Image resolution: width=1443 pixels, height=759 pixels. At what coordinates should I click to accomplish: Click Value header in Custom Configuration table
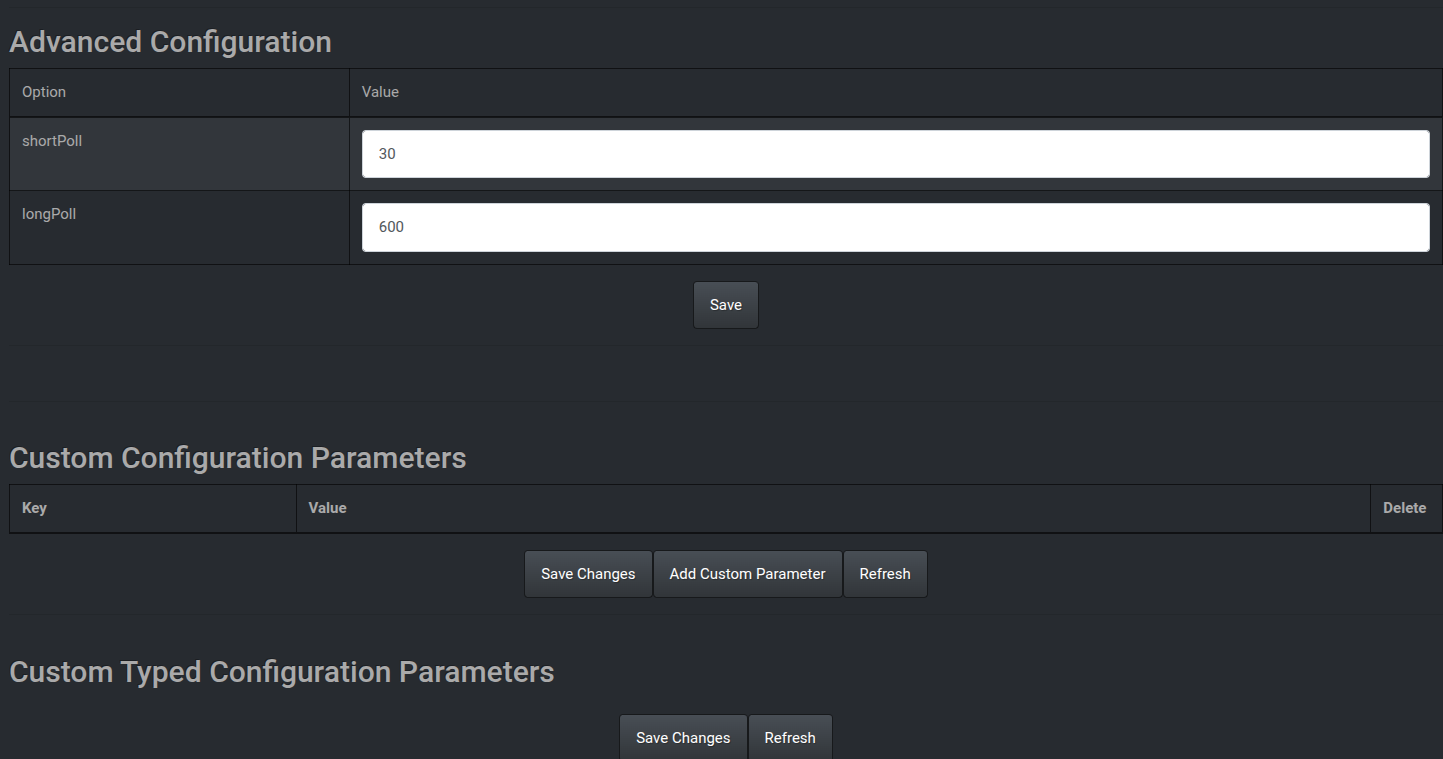point(327,508)
